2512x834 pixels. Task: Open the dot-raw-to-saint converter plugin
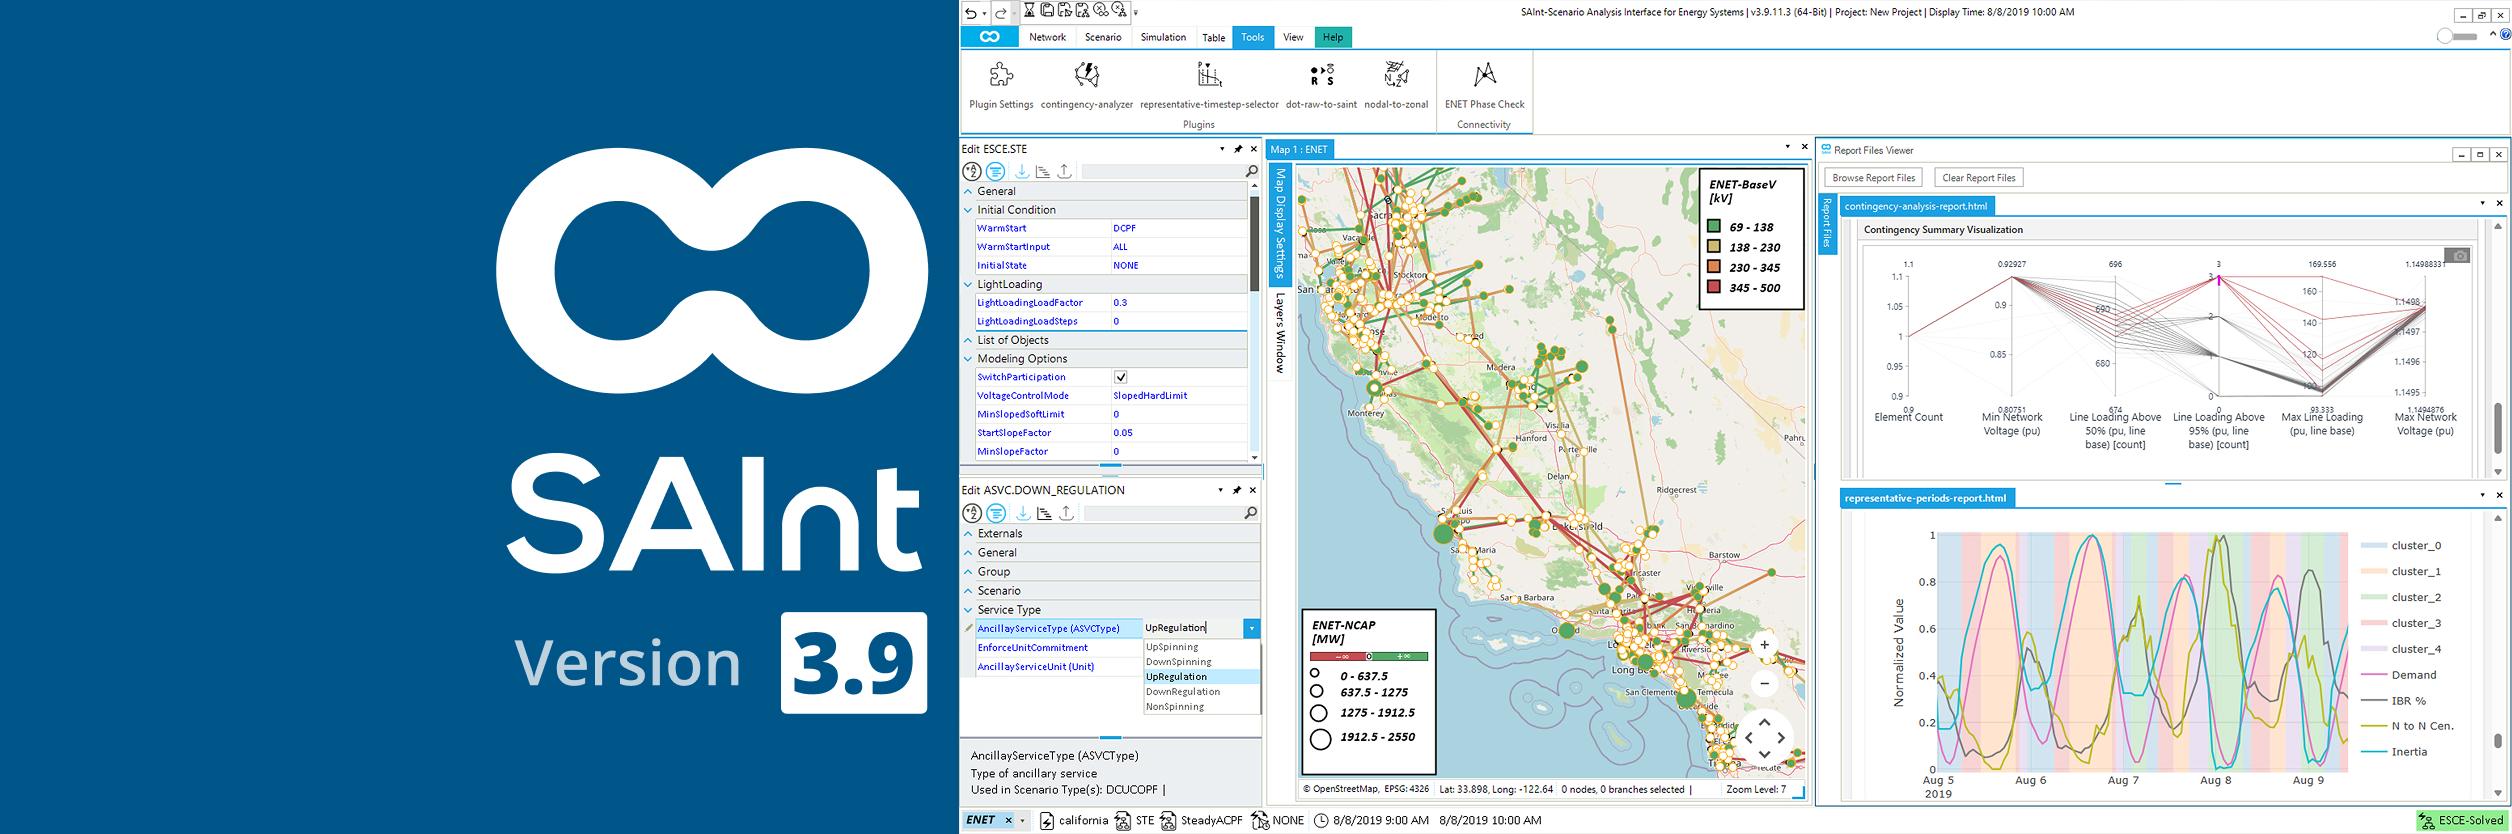tap(1321, 85)
